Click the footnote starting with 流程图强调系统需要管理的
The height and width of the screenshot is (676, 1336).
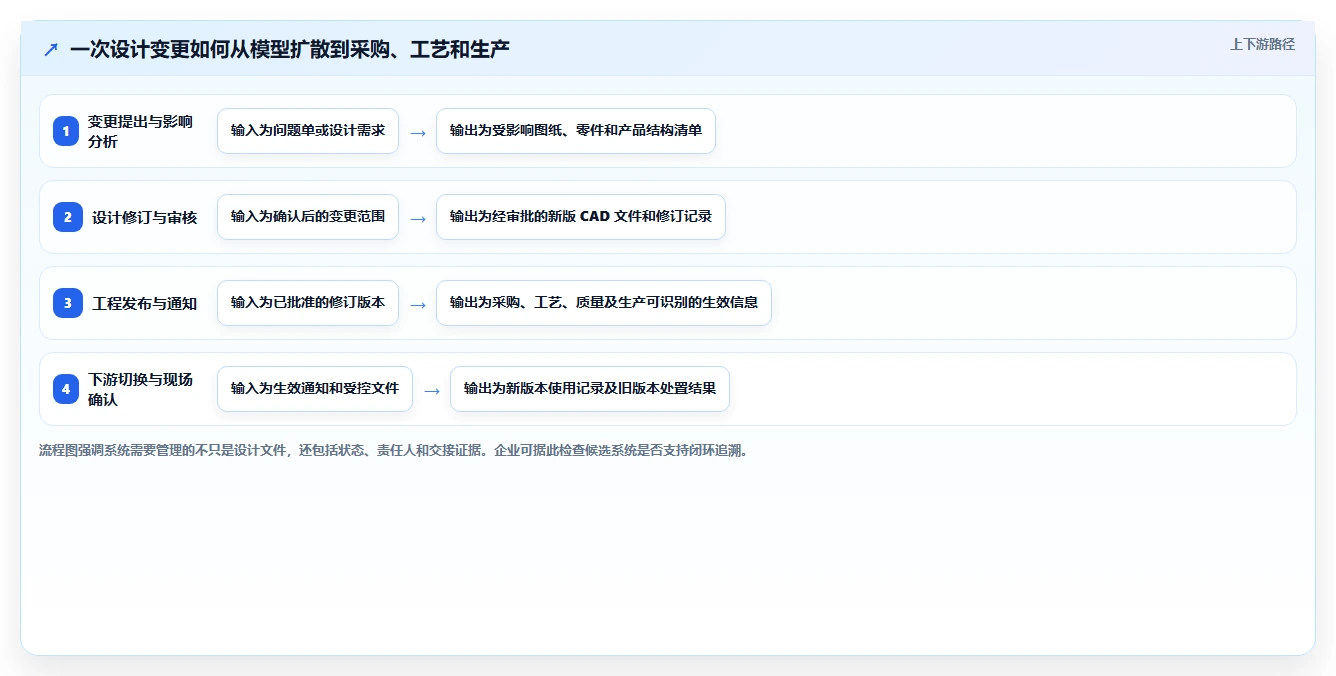[394, 451]
